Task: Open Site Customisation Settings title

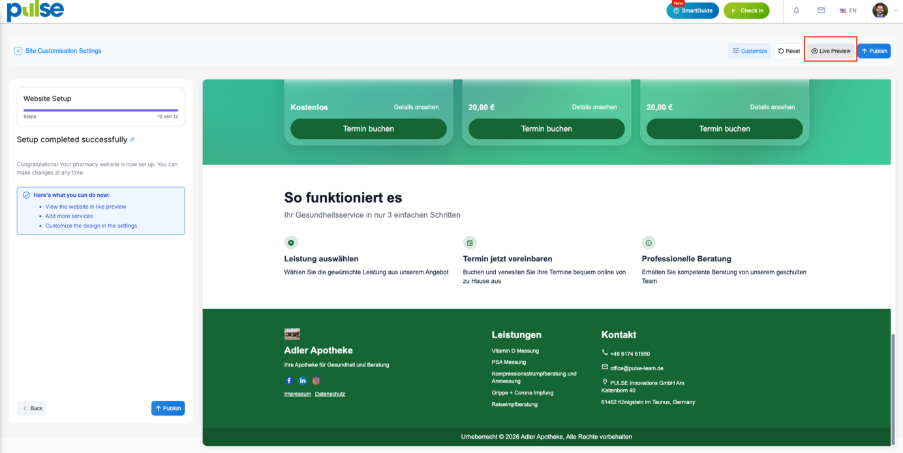Action: point(63,51)
